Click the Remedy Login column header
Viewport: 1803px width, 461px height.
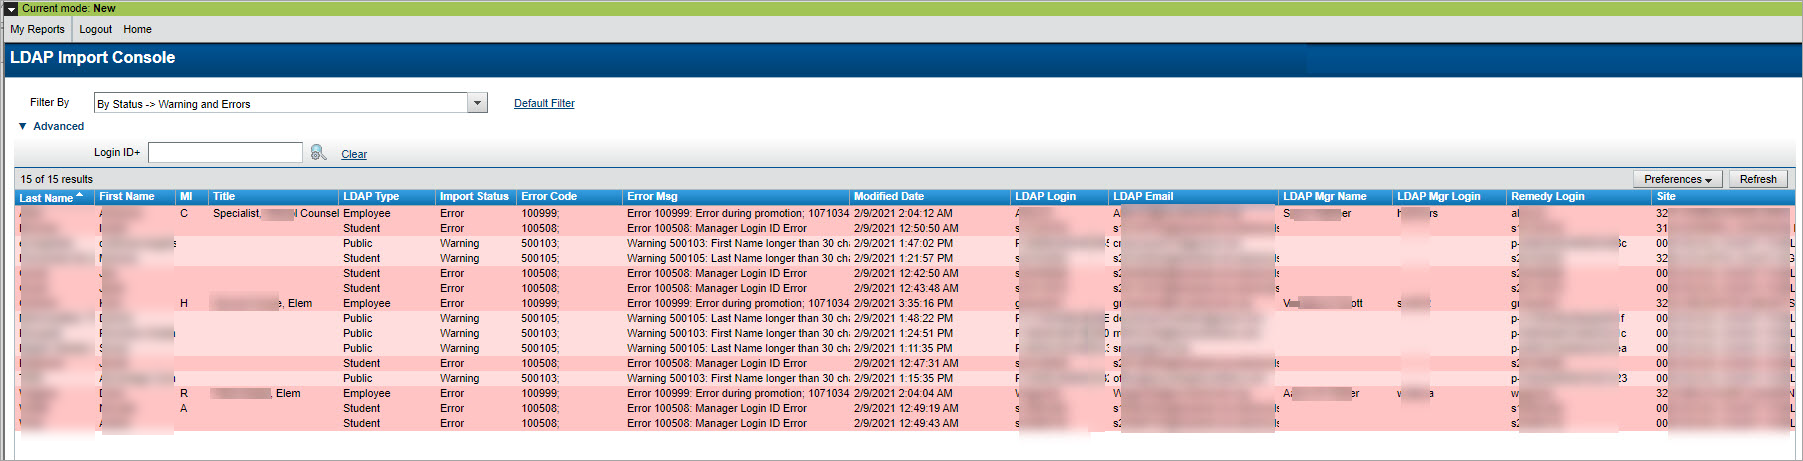pos(1547,197)
